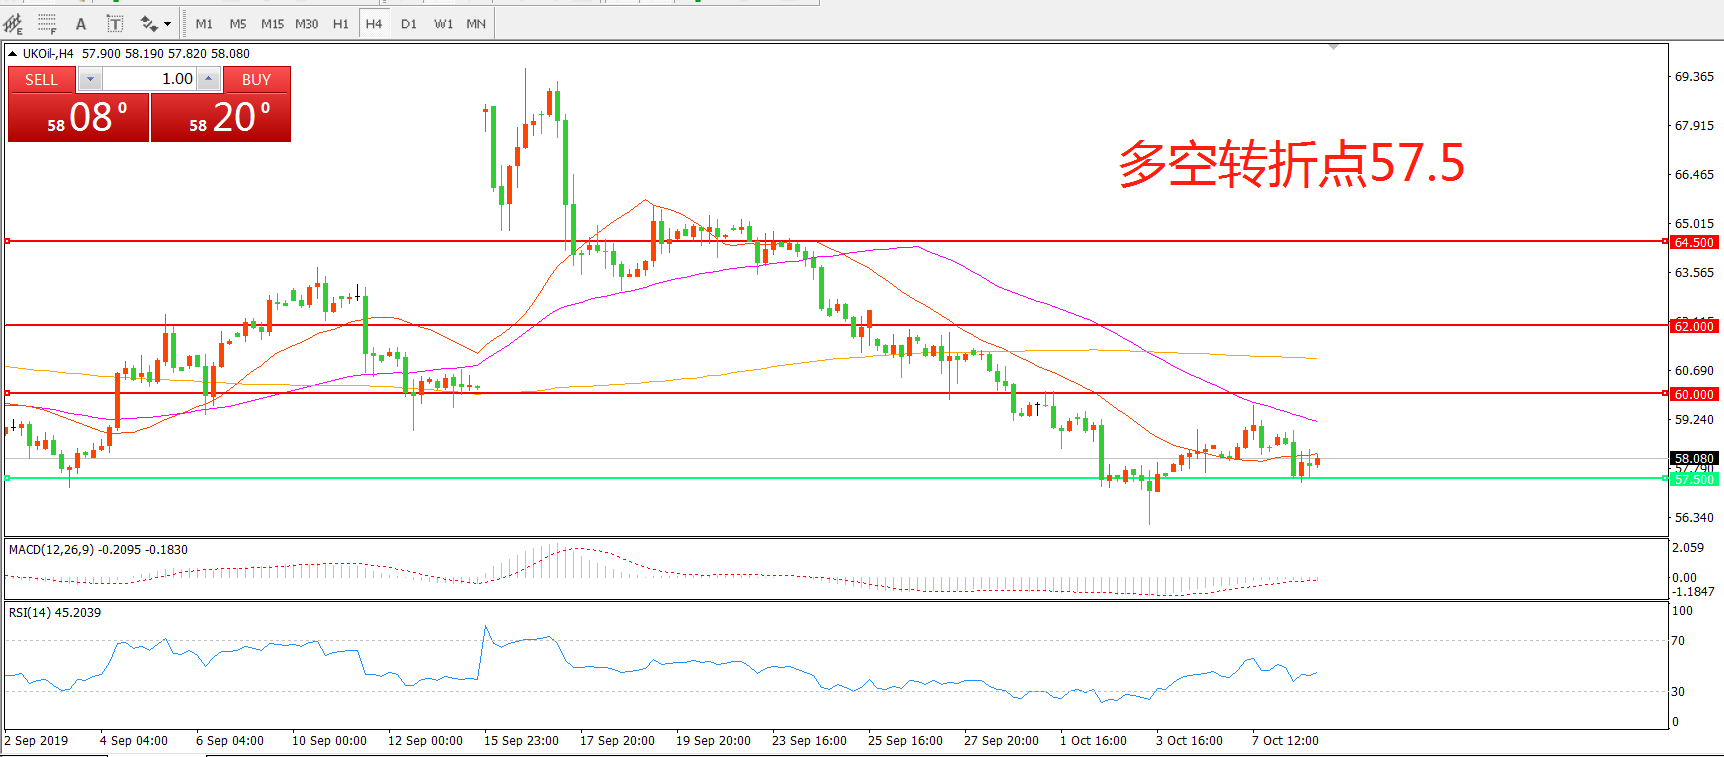The image size is (1724, 757).
Task: Select the Text Label (T) tool
Action: [115, 24]
